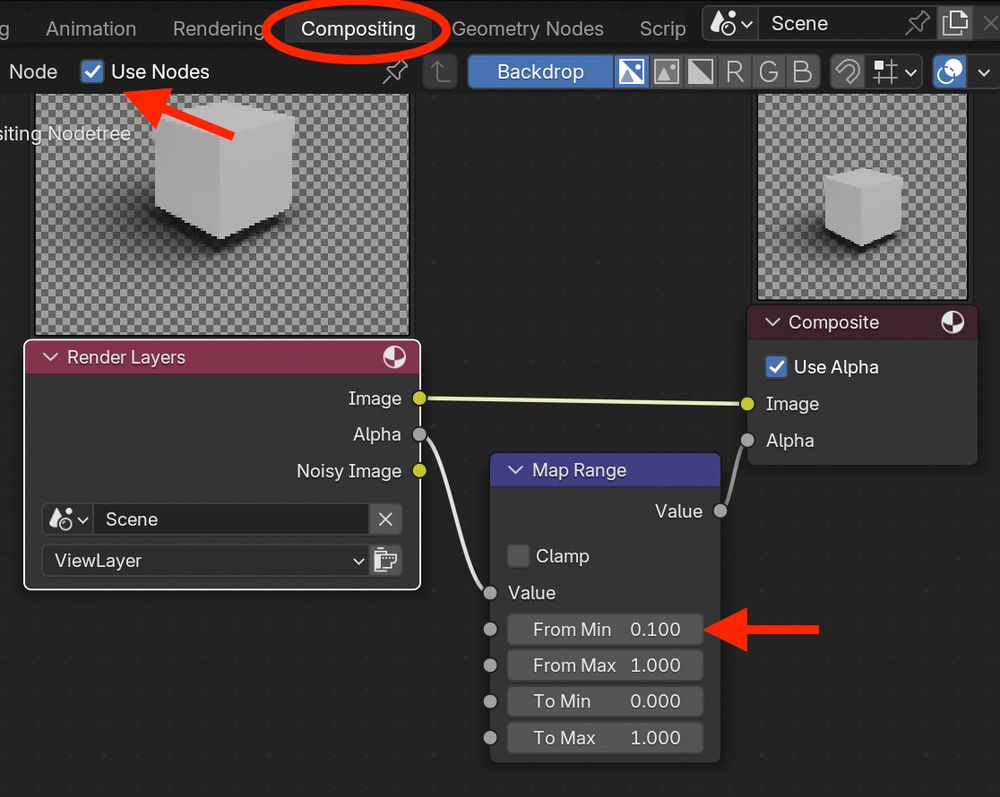1000x797 pixels.
Task: Toggle the Use Alpha checkbox
Action: [776, 367]
